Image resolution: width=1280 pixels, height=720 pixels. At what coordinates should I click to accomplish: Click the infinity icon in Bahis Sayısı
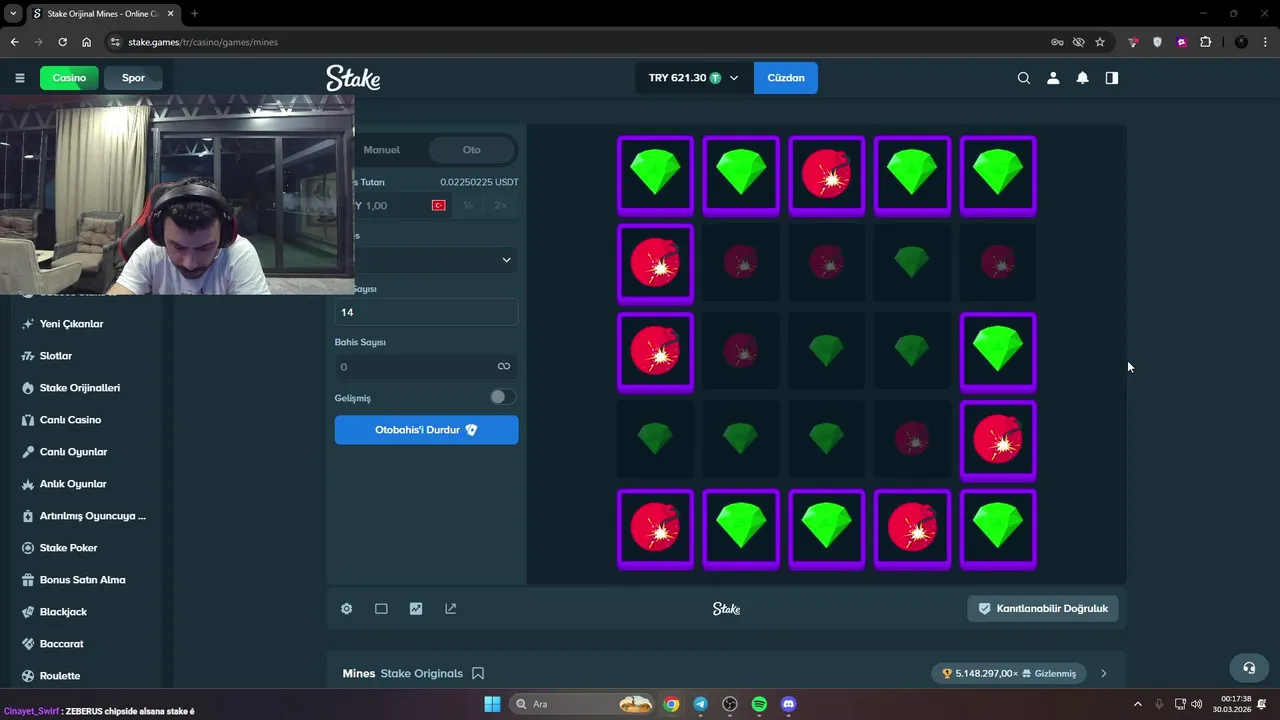pyautogui.click(x=504, y=366)
